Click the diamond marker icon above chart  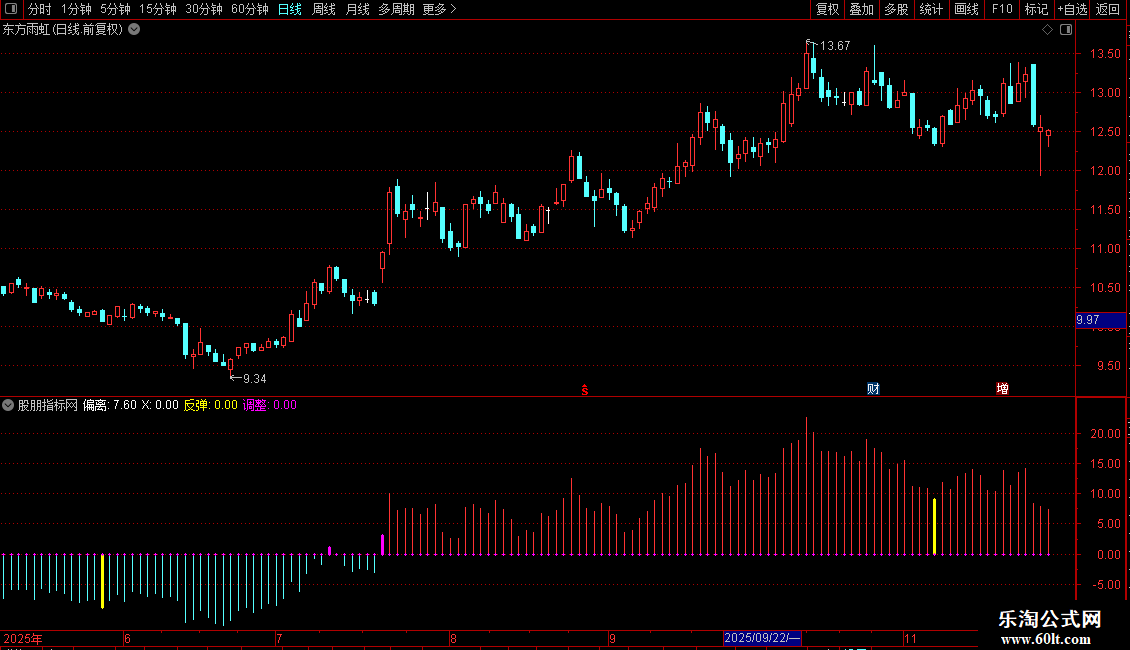1047,30
